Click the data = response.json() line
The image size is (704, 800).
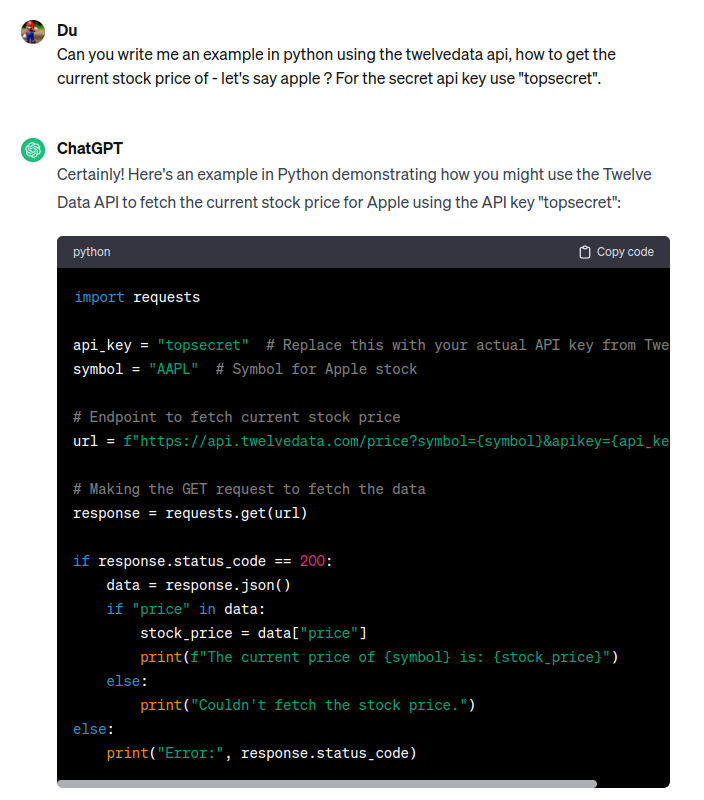coord(198,585)
